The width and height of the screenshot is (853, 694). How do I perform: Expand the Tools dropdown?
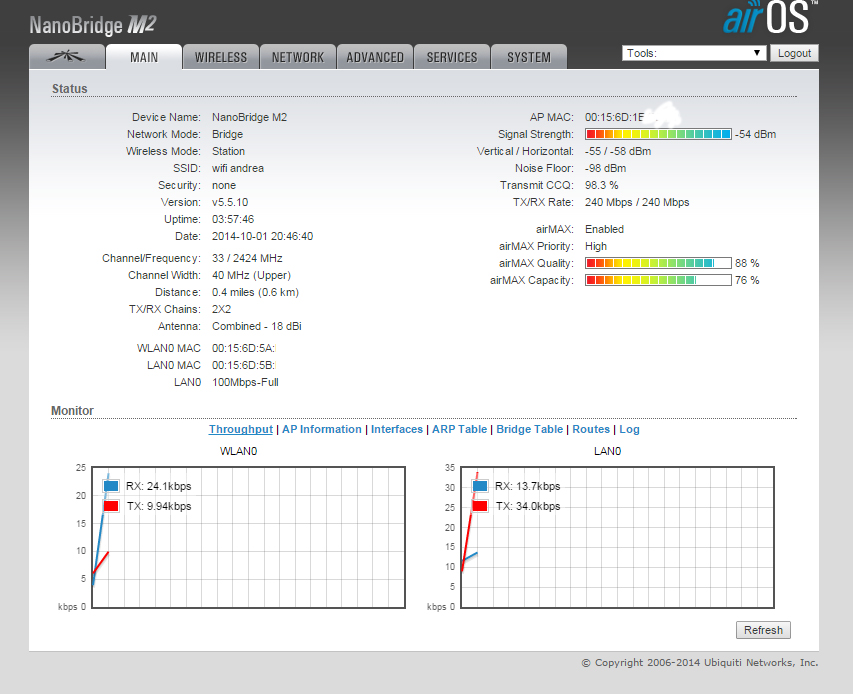point(694,53)
